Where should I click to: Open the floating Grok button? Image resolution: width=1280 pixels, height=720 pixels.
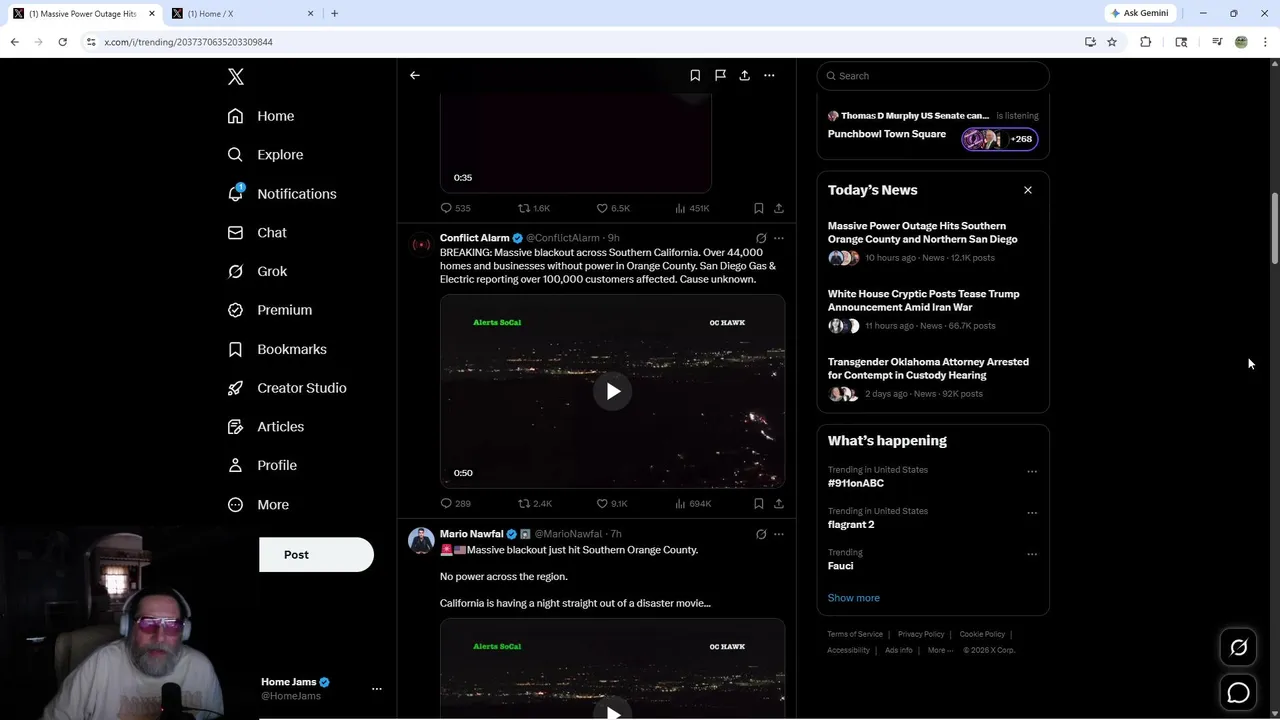pos(1238,648)
